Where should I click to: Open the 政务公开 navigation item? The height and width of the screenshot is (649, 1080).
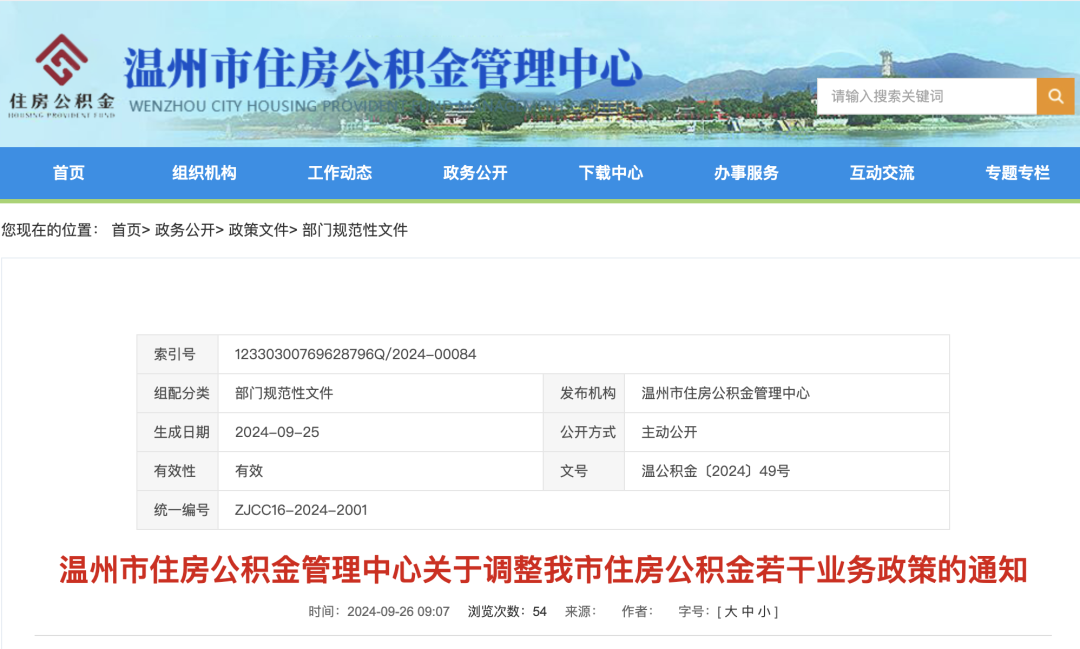tap(475, 173)
